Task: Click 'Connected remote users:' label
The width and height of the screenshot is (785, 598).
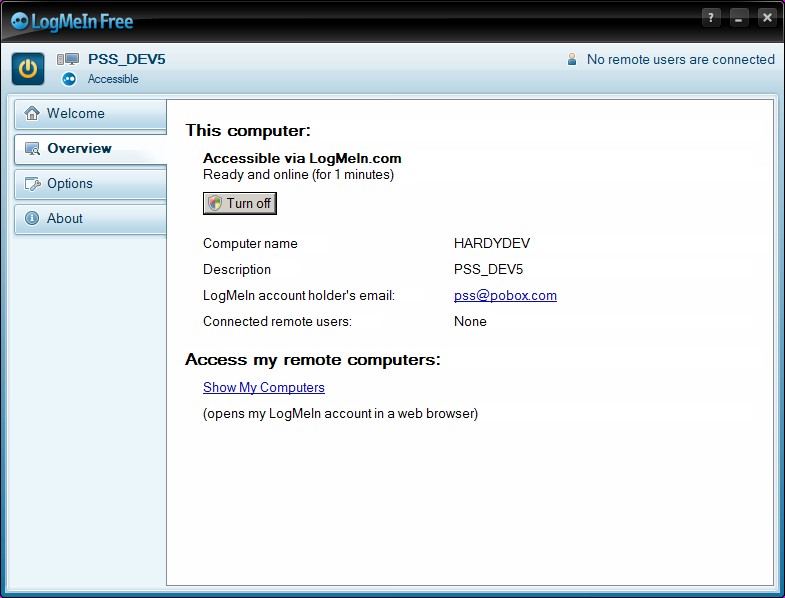Action: [277, 322]
